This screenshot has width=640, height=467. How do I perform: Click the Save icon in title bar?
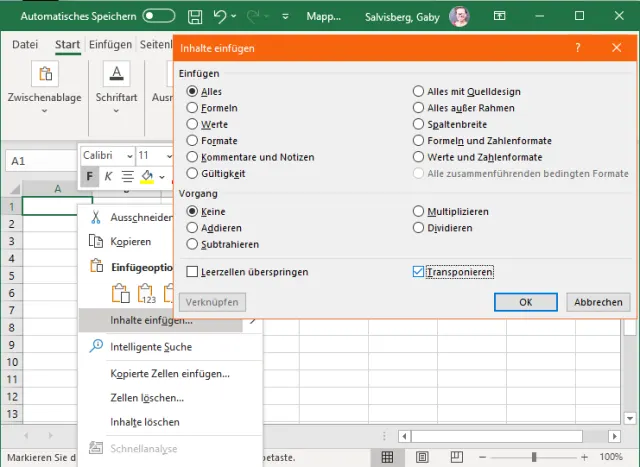[x=194, y=16]
